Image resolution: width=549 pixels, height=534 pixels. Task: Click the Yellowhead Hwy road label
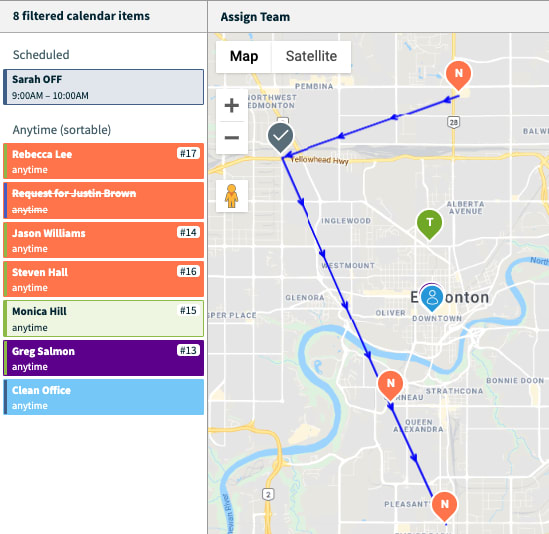click(320, 160)
